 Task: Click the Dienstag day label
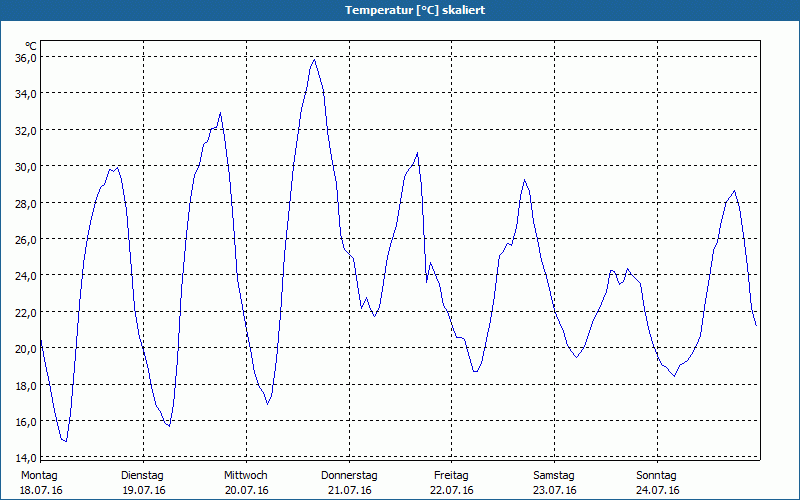coord(142,476)
